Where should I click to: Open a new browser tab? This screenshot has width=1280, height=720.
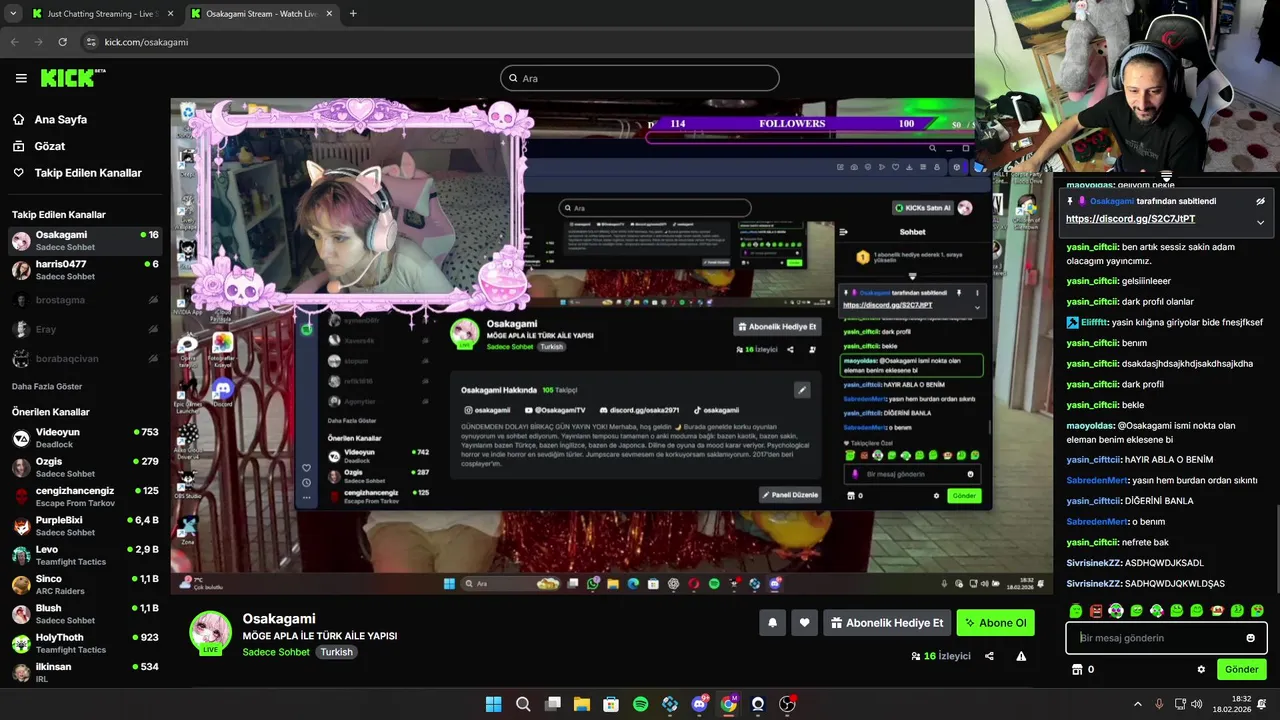click(353, 13)
